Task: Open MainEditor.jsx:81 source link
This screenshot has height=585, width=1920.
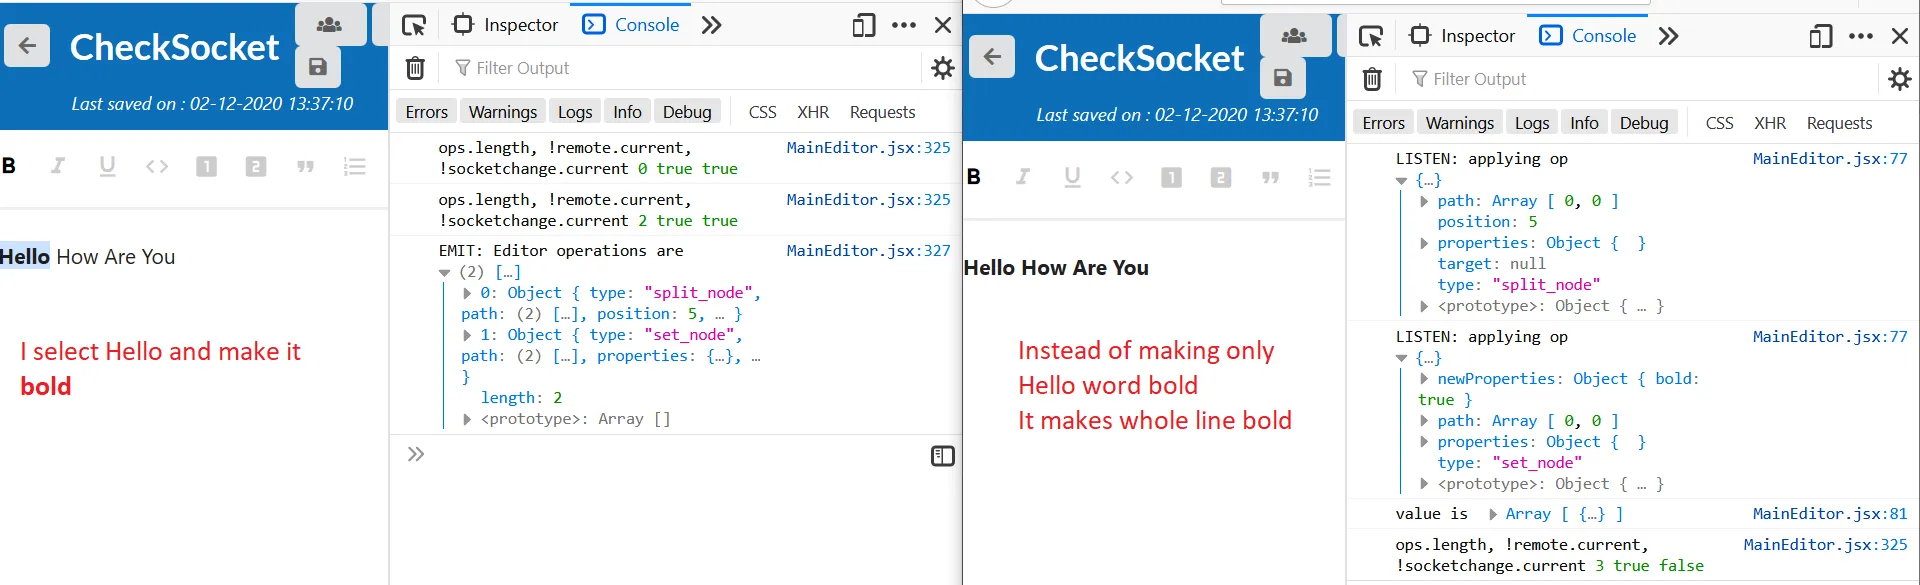Action: 1829,514
